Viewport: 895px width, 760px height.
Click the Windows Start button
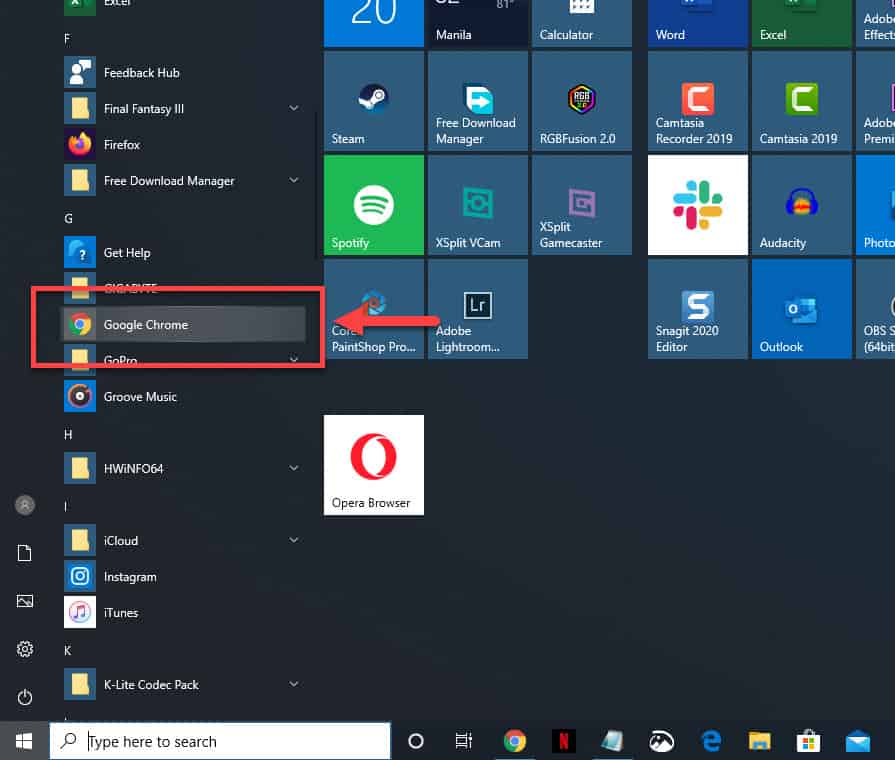click(x=24, y=741)
